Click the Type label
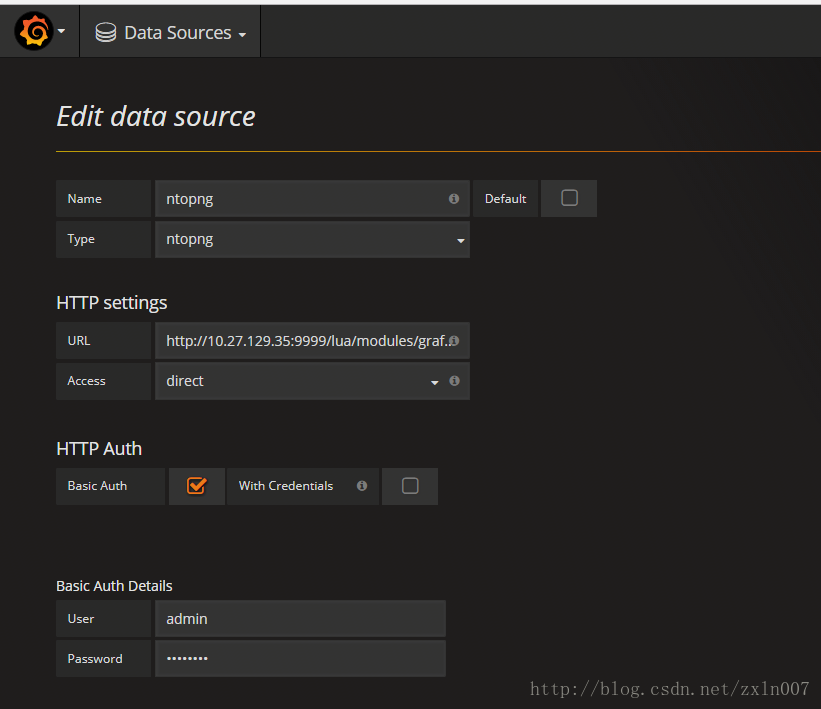The image size is (821, 709). (x=81, y=239)
